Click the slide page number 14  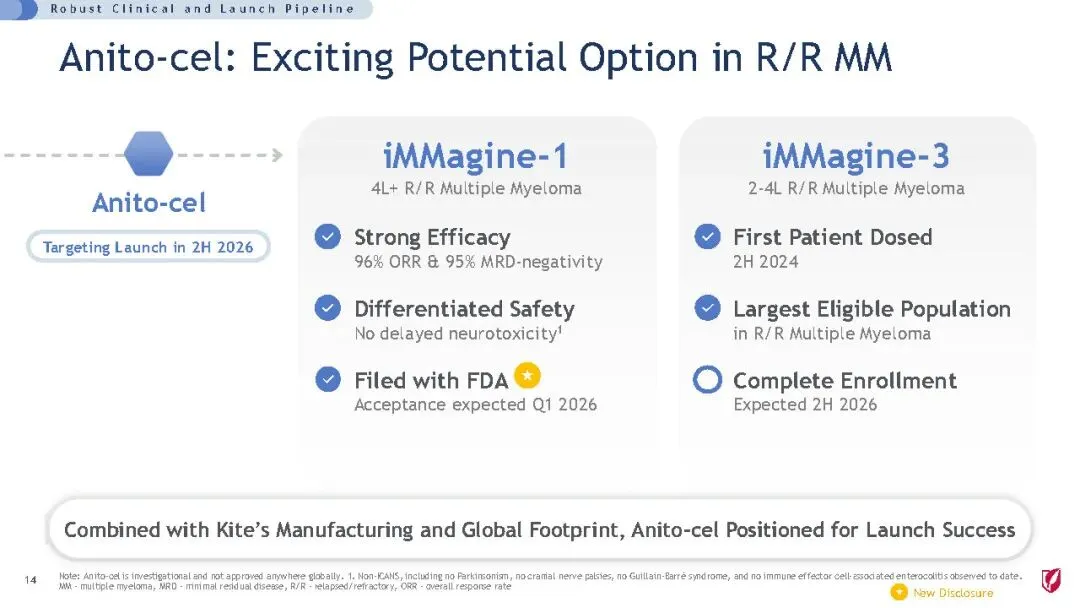(30, 580)
